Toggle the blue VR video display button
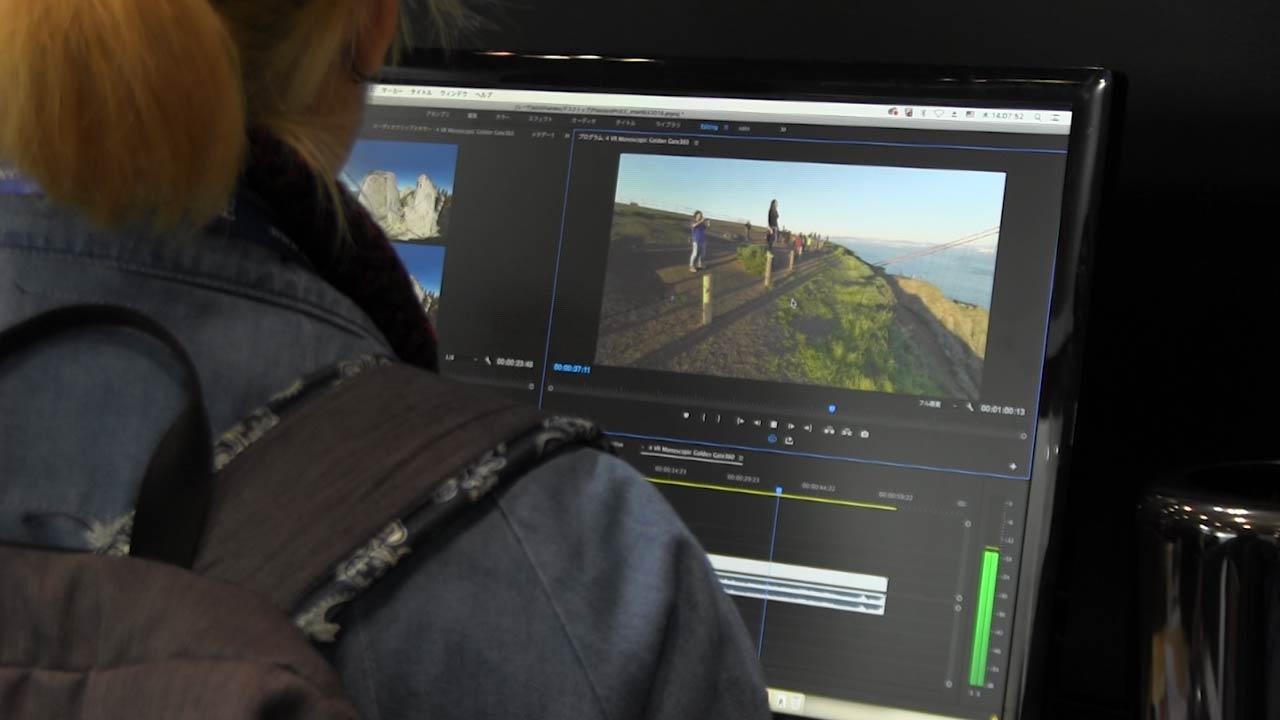 [x=772, y=438]
